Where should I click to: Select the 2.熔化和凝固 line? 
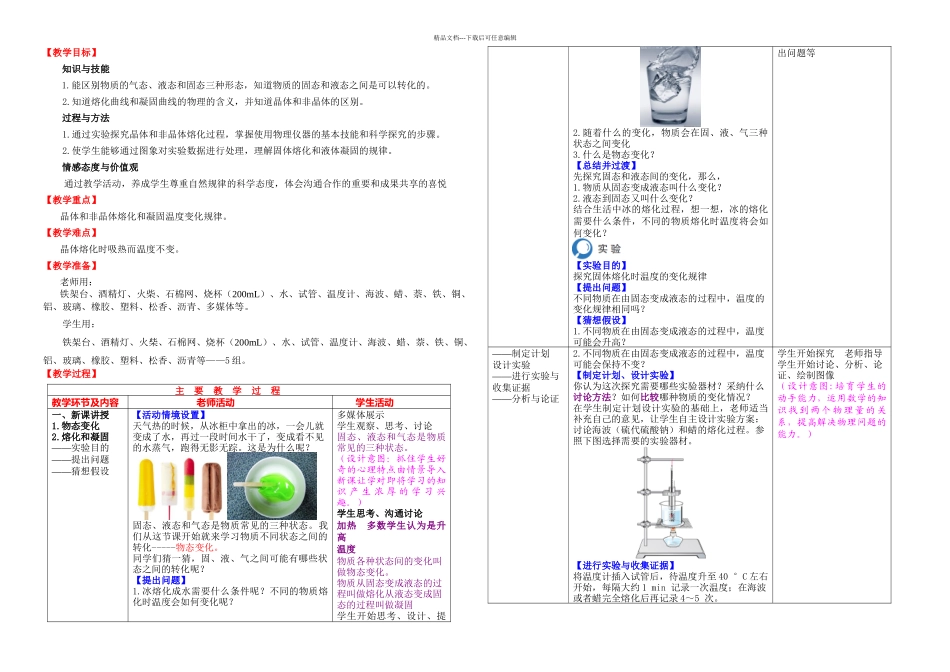pyautogui.click(x=81, y=437)
